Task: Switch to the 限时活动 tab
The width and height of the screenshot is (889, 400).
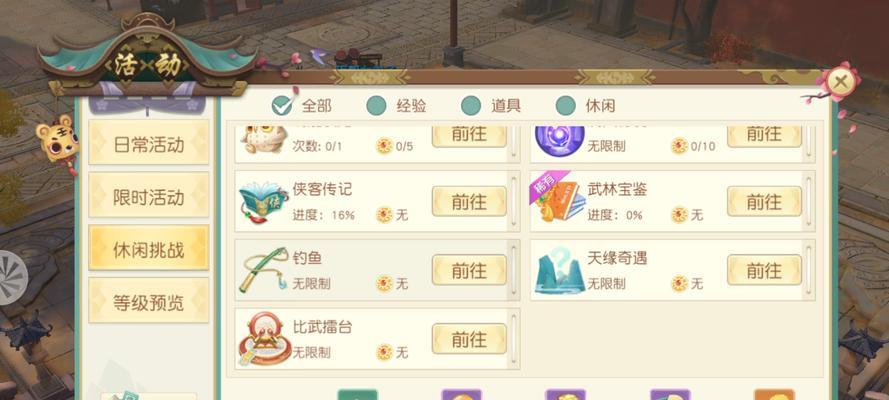Action: point(149,197)
